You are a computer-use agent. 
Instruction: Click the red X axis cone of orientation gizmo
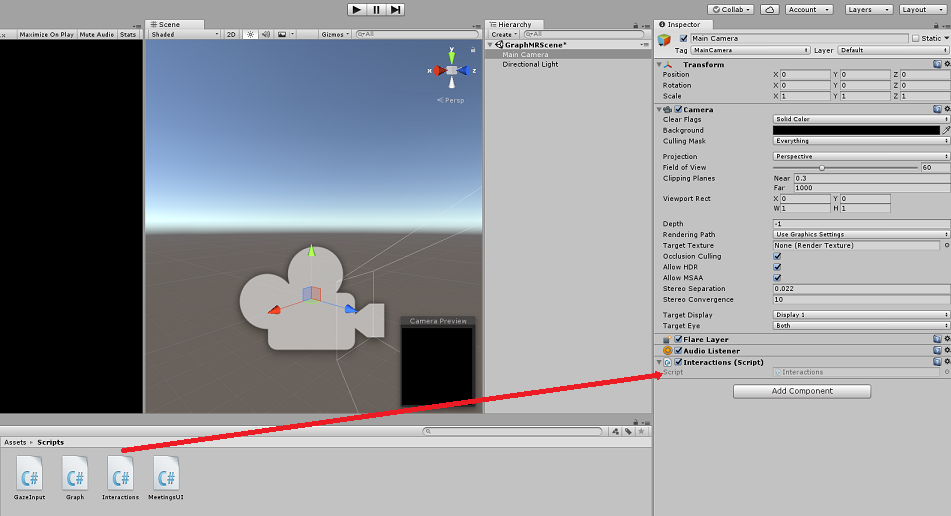(x=440, y=71)
